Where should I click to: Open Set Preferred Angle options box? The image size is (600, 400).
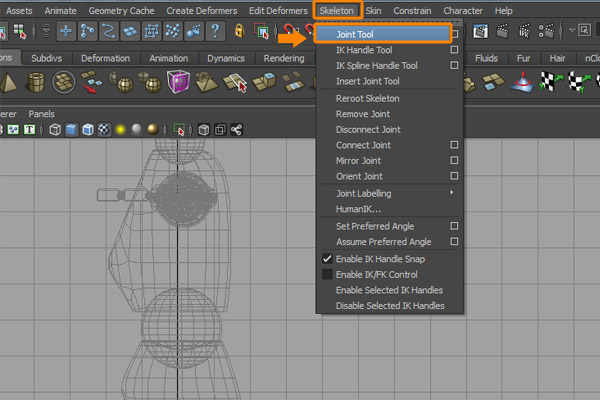tap(454, 226)
